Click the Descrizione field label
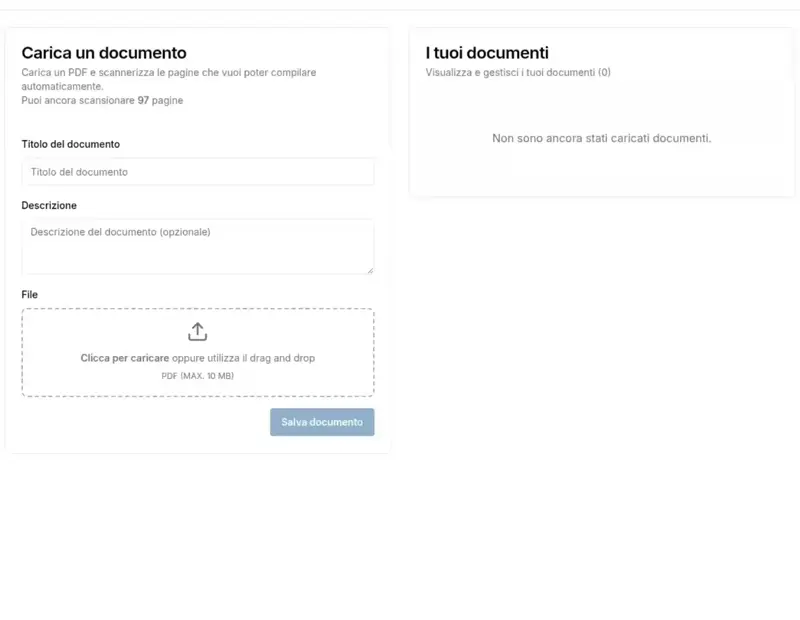Viewport: 800px width, 620px height. (49, 205)
